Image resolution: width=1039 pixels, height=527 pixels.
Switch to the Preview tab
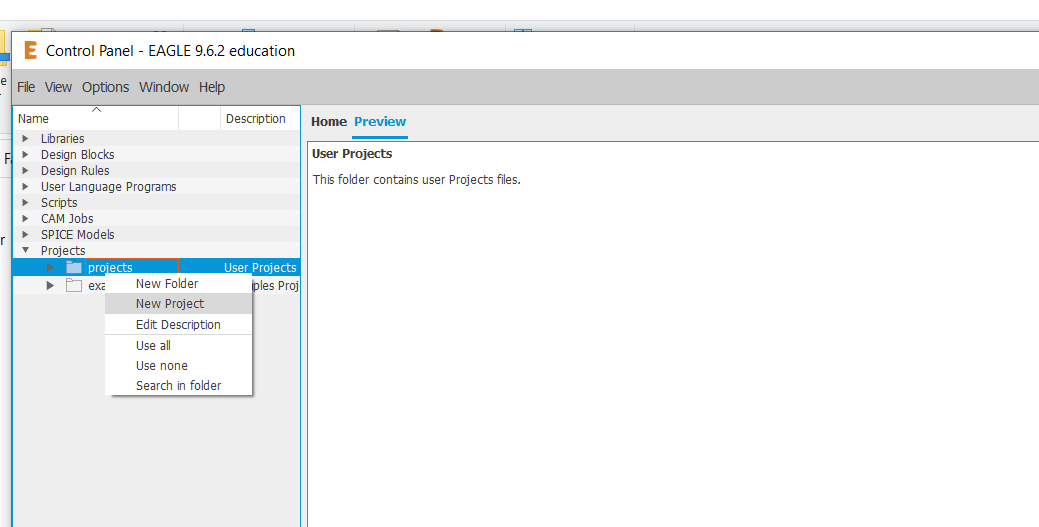pyautogui.click(x=380, y=121)
